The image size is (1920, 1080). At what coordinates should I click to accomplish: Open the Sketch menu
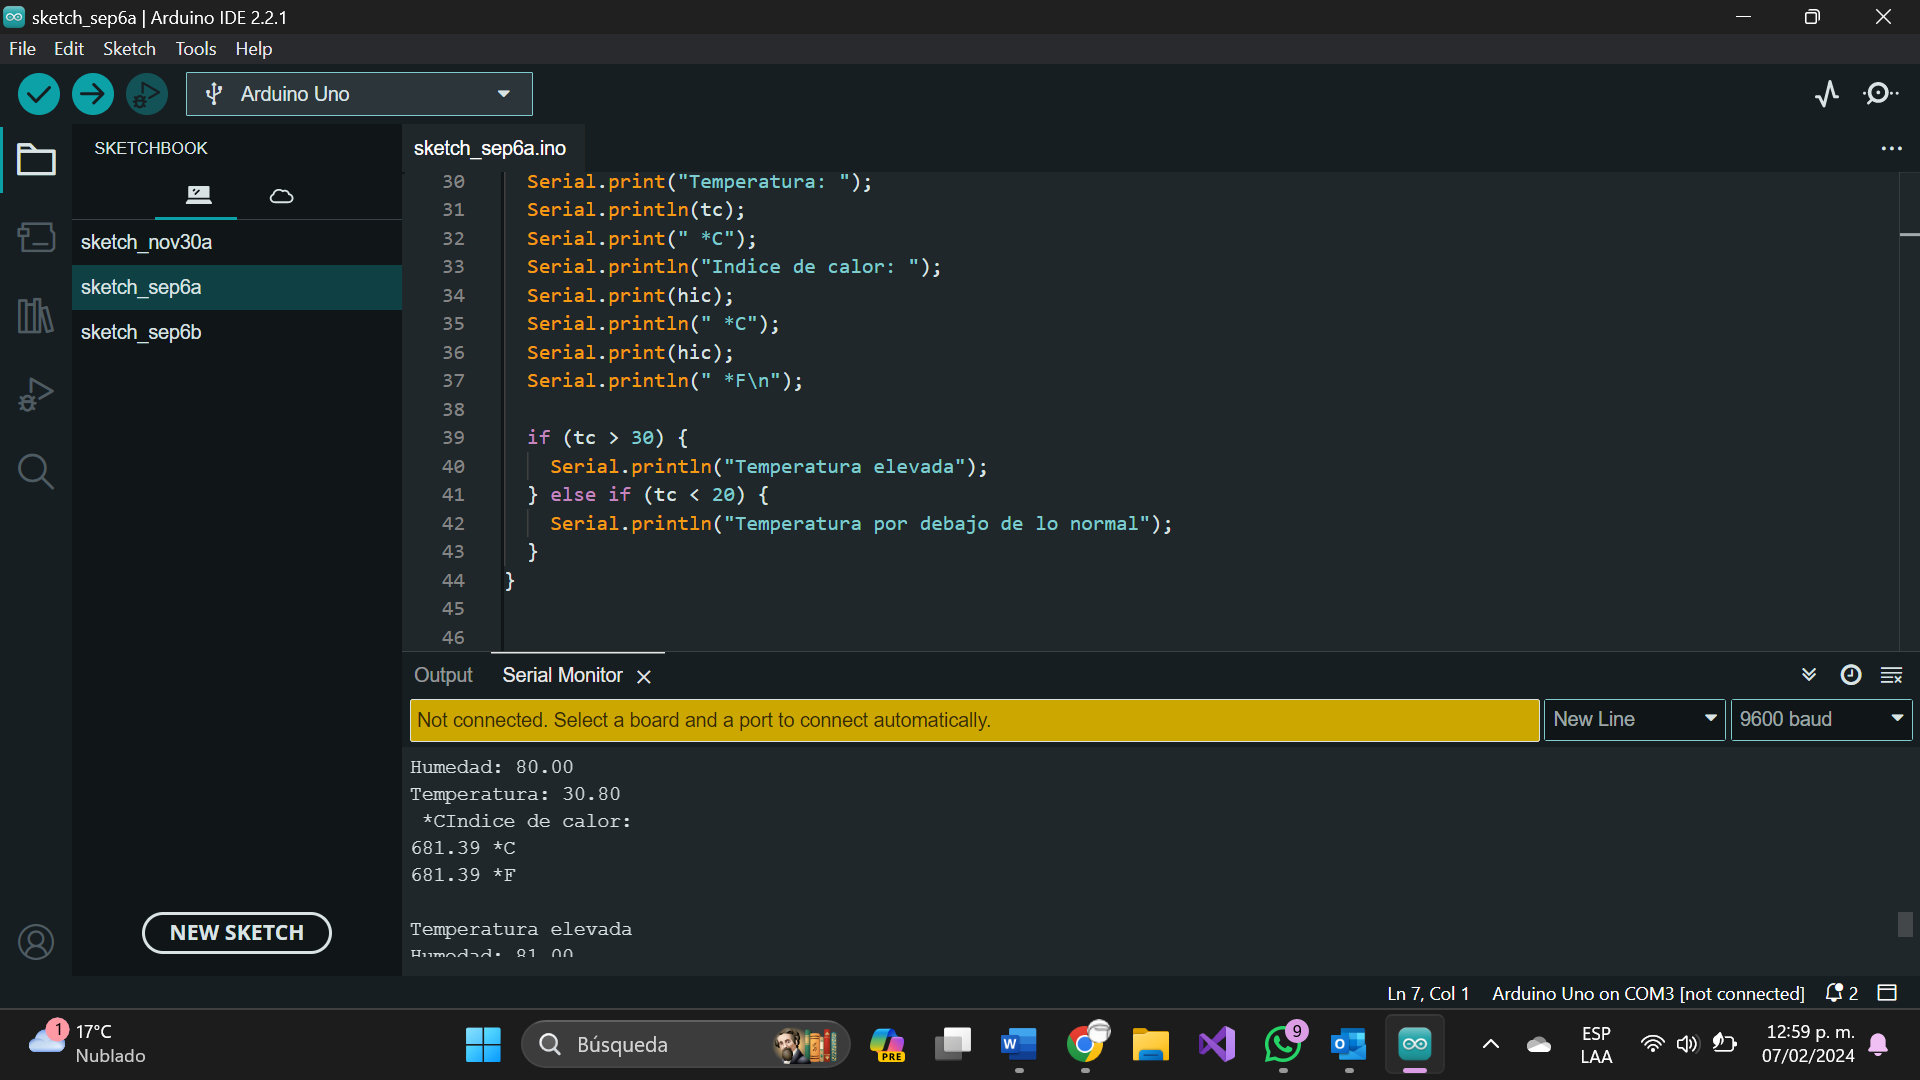(x=129, y=49)
